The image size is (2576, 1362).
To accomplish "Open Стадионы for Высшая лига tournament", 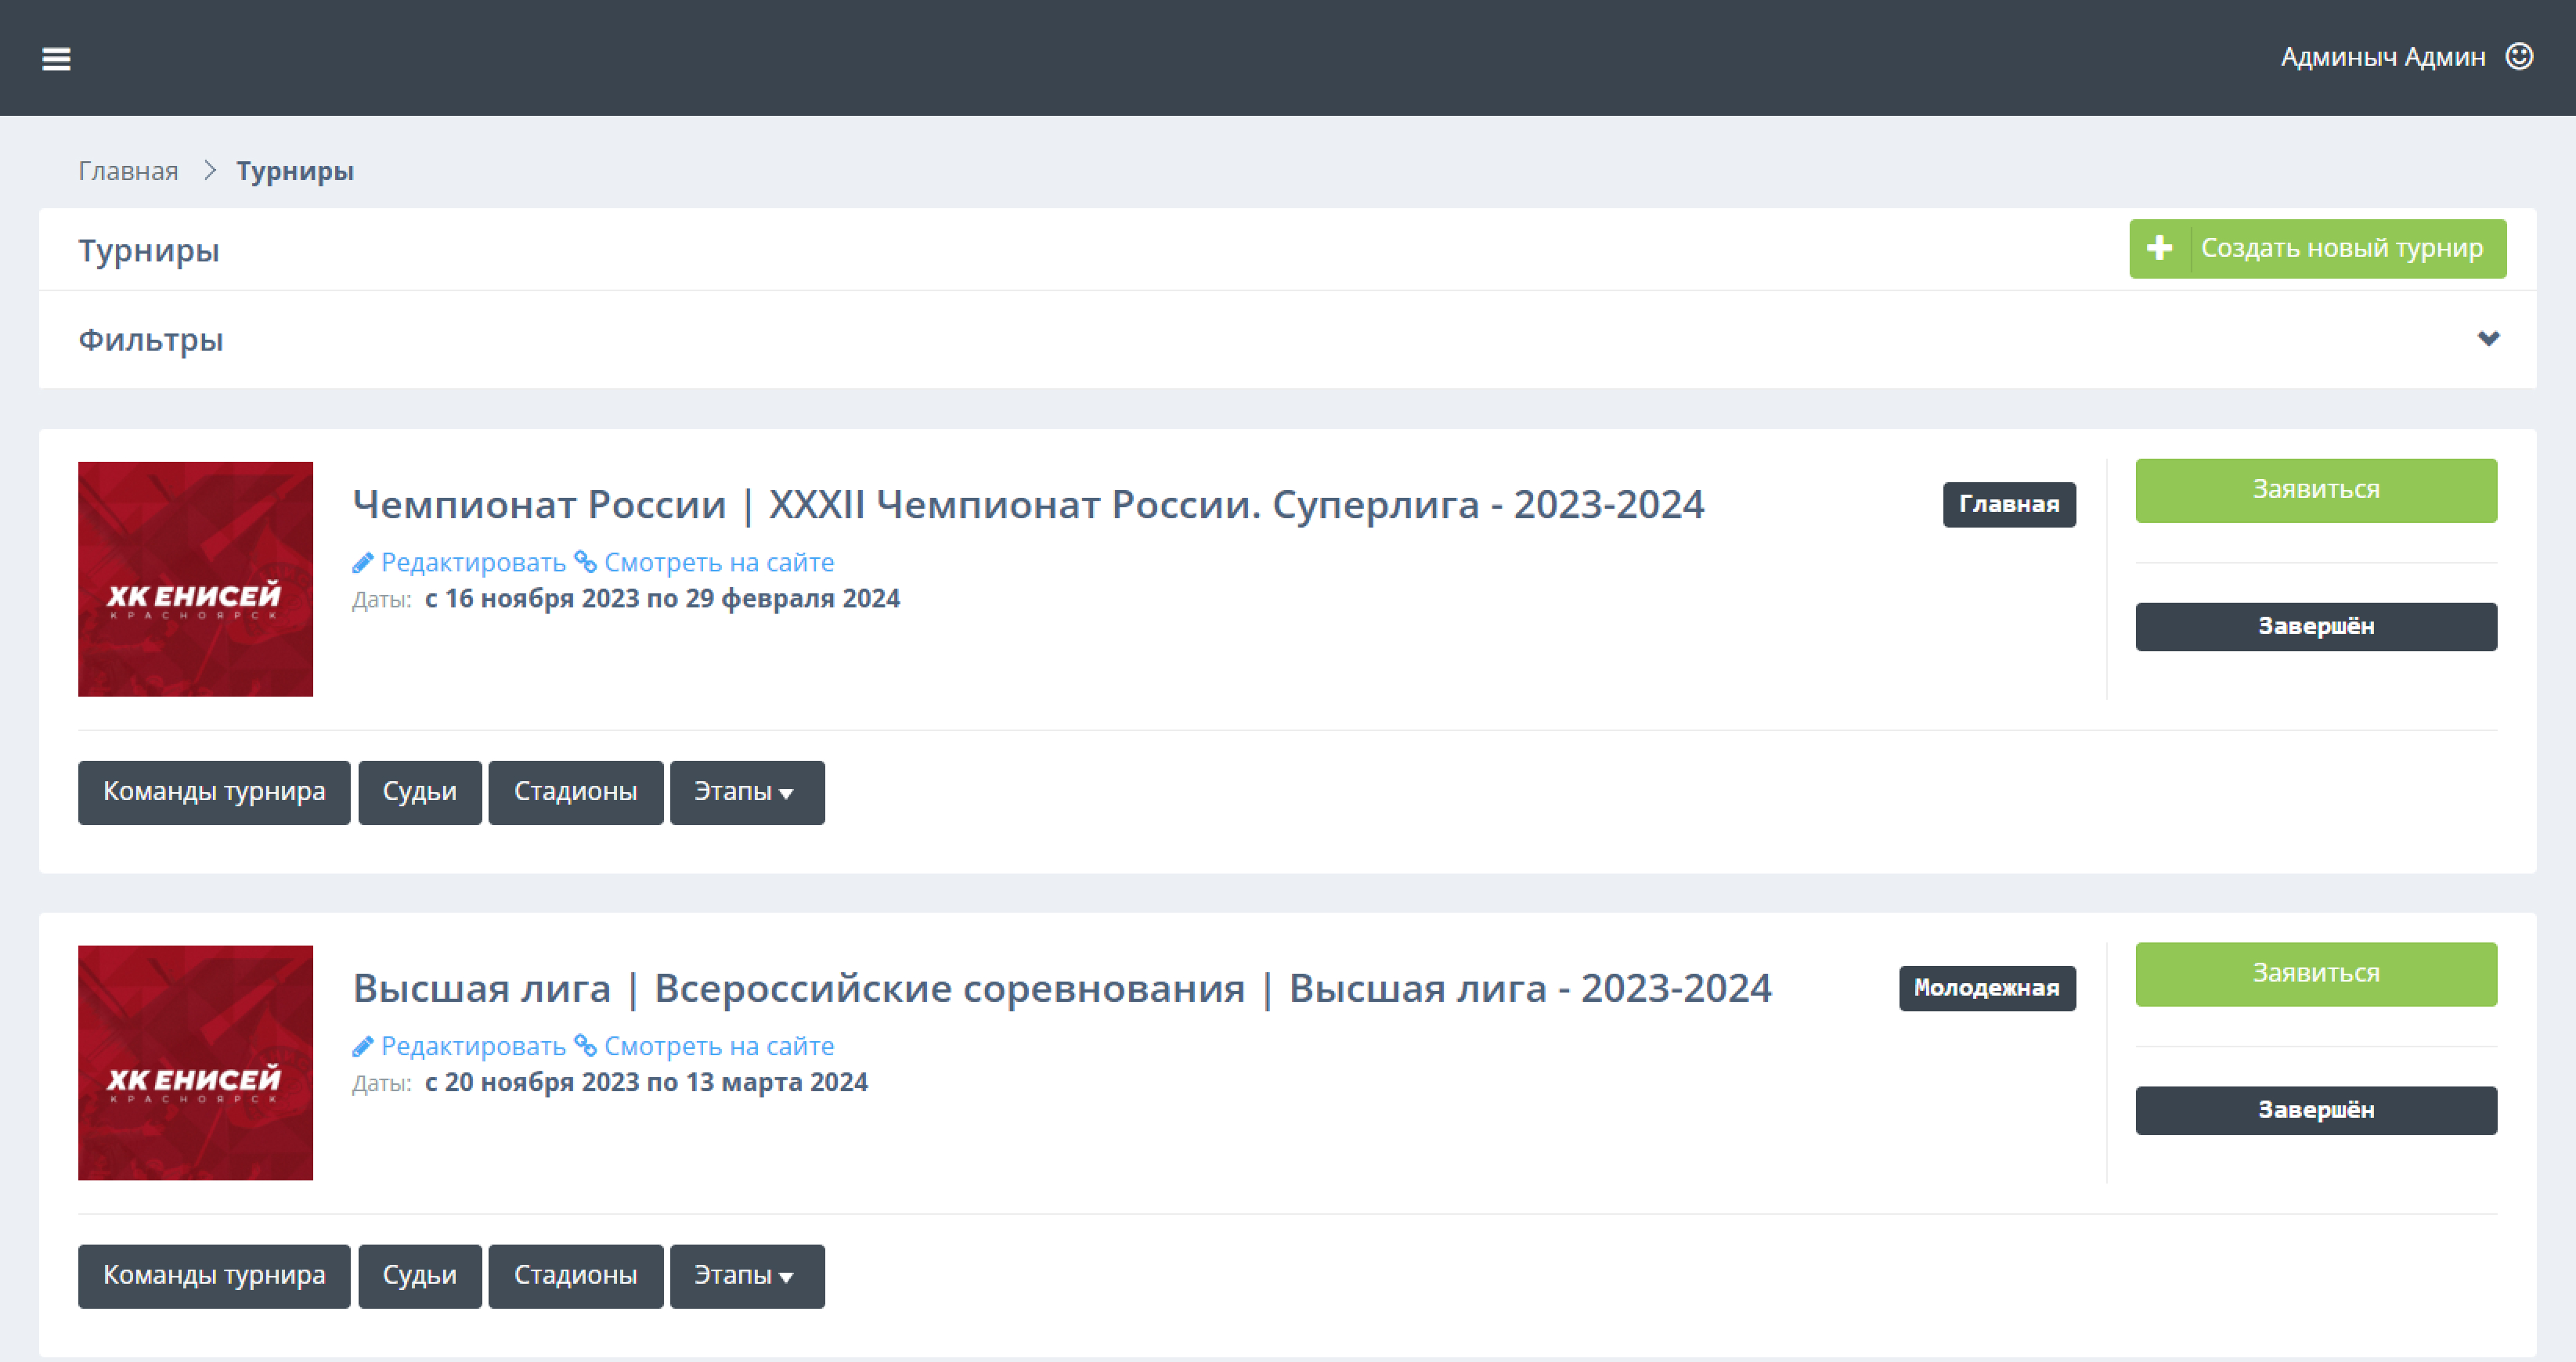I will click(x=575, y=1276).
